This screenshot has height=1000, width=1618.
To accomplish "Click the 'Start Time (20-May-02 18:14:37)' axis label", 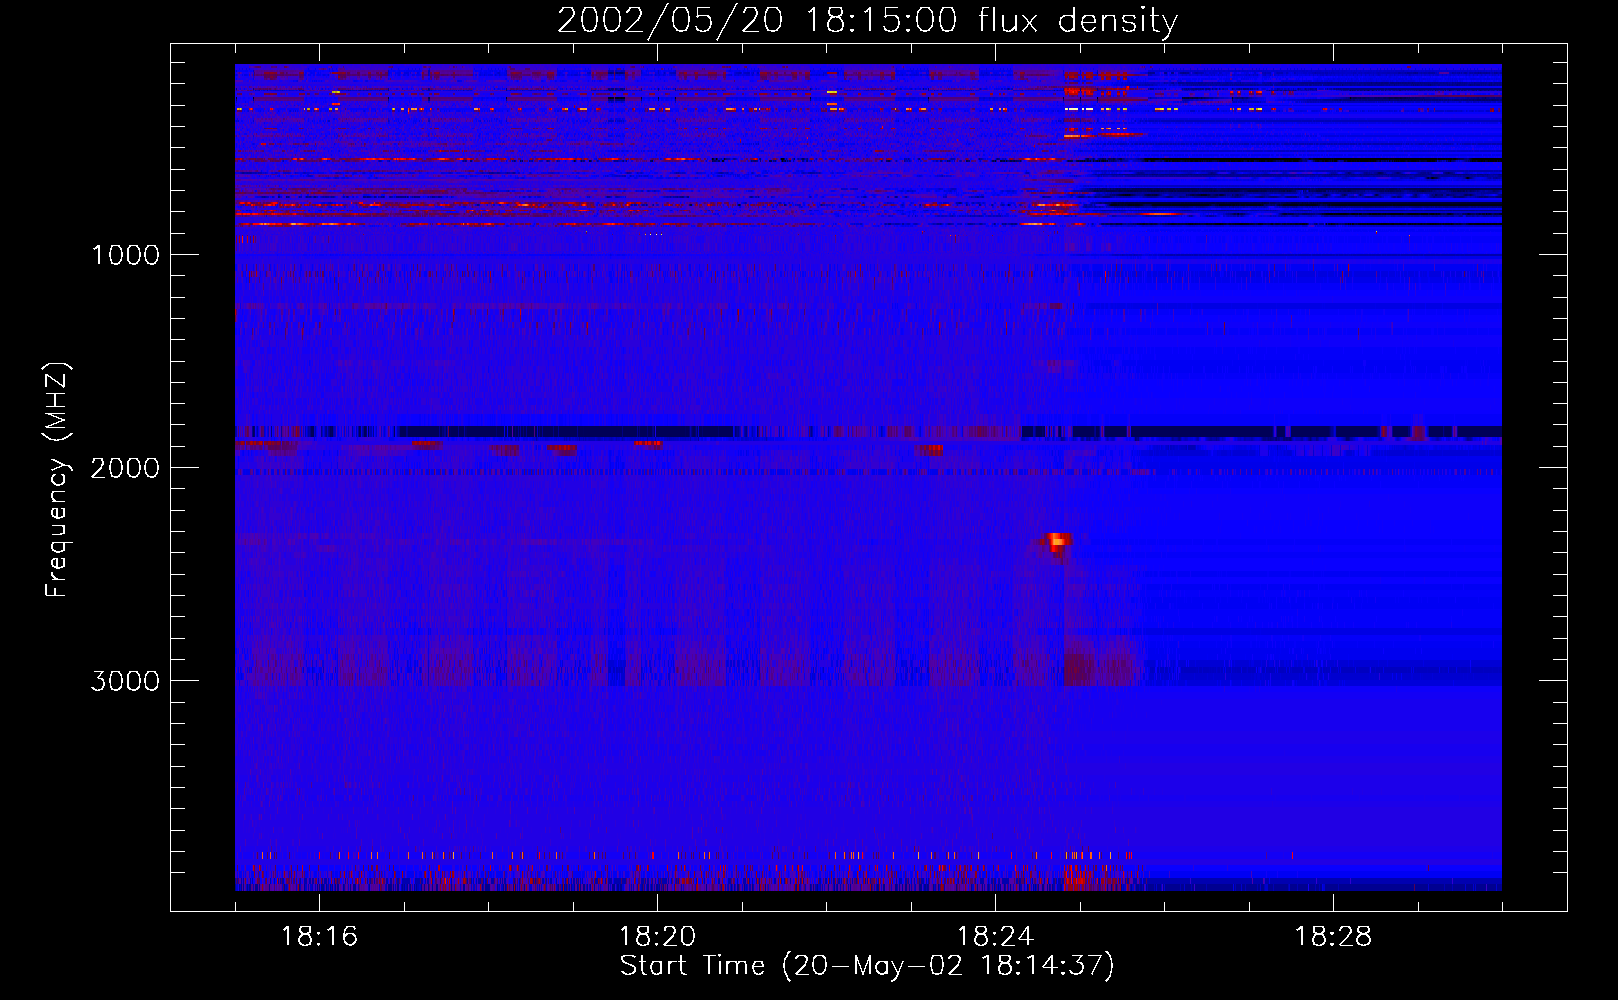I will tap(867, 966).
